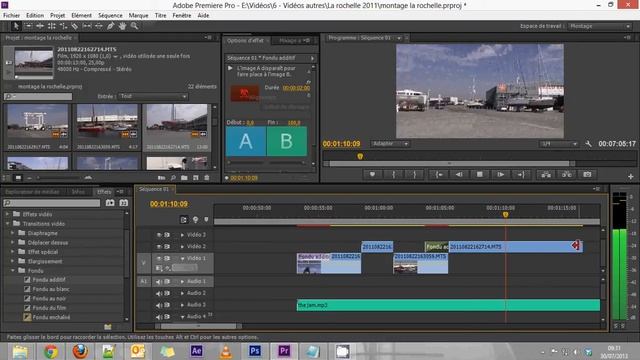This screenshot has width=640, height=360.
Task: Select the Slide tool
Action: tap(99, 26)
